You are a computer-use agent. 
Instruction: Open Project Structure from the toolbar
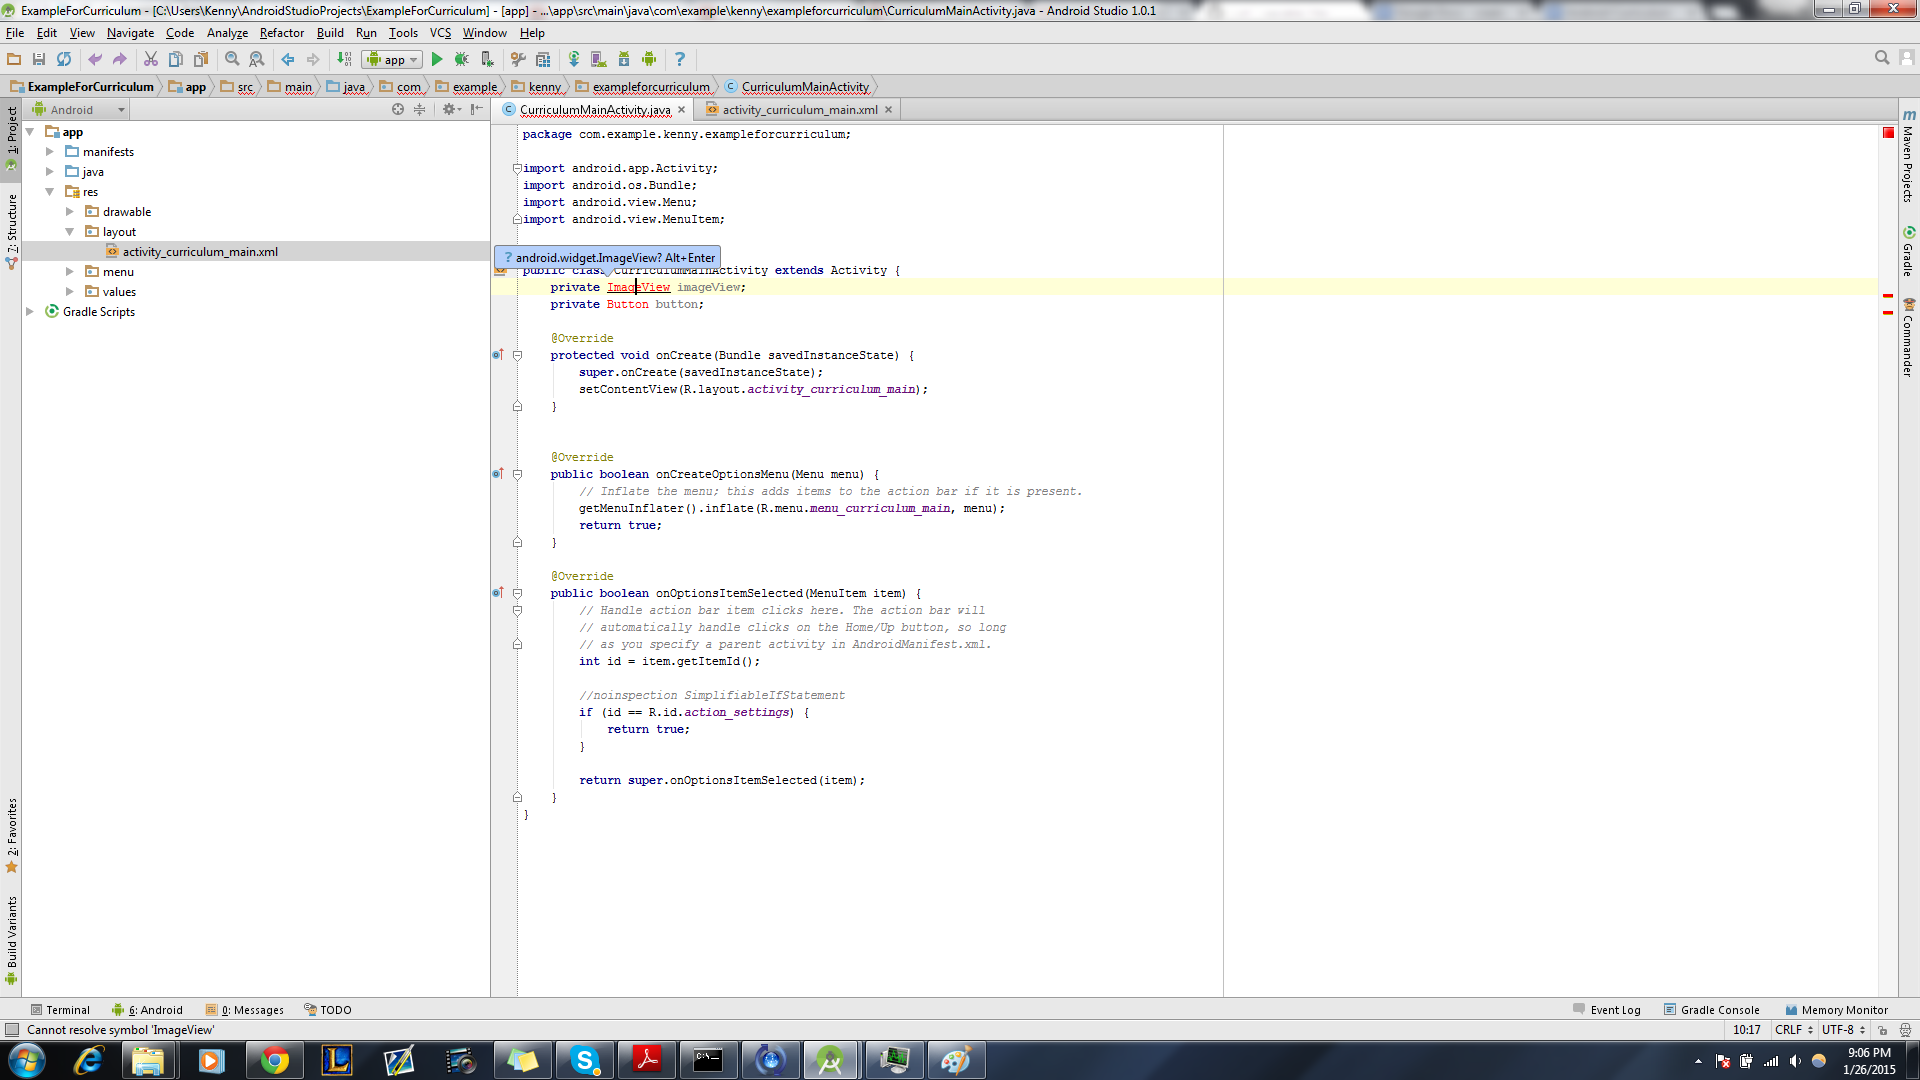(543, 60)
